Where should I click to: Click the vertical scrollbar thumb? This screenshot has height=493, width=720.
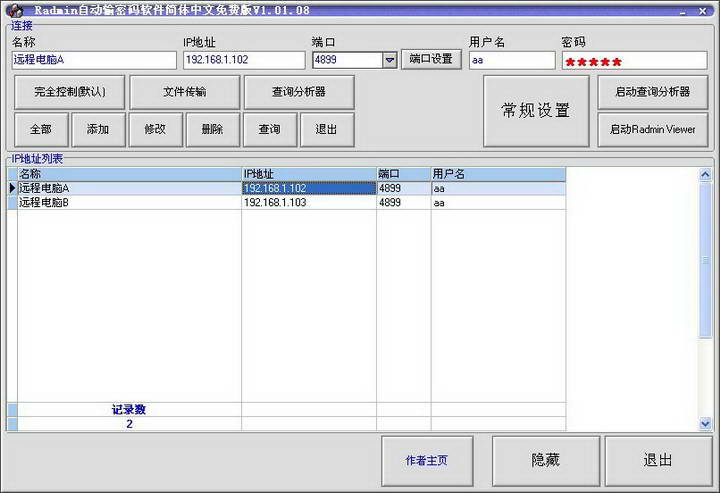pyautogui.click(x=705, y=260)
